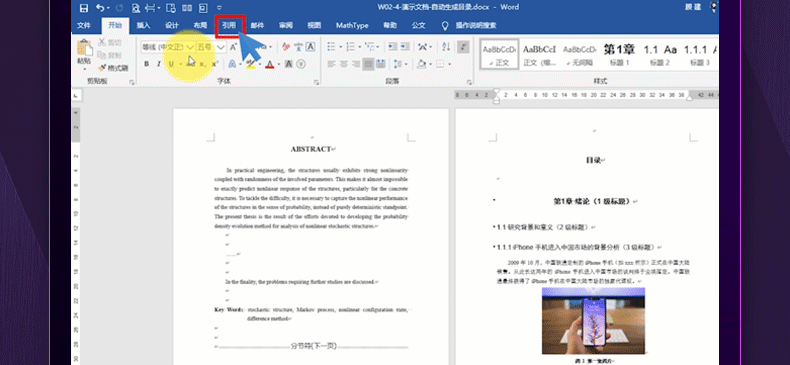Open customize quick access toolbar dropdown

tap(219, 8)
